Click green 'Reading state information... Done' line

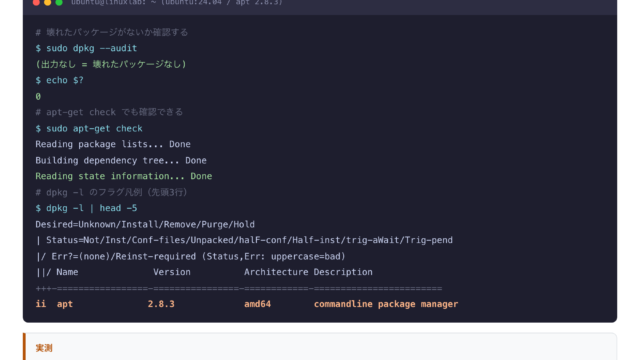point(124,176)
